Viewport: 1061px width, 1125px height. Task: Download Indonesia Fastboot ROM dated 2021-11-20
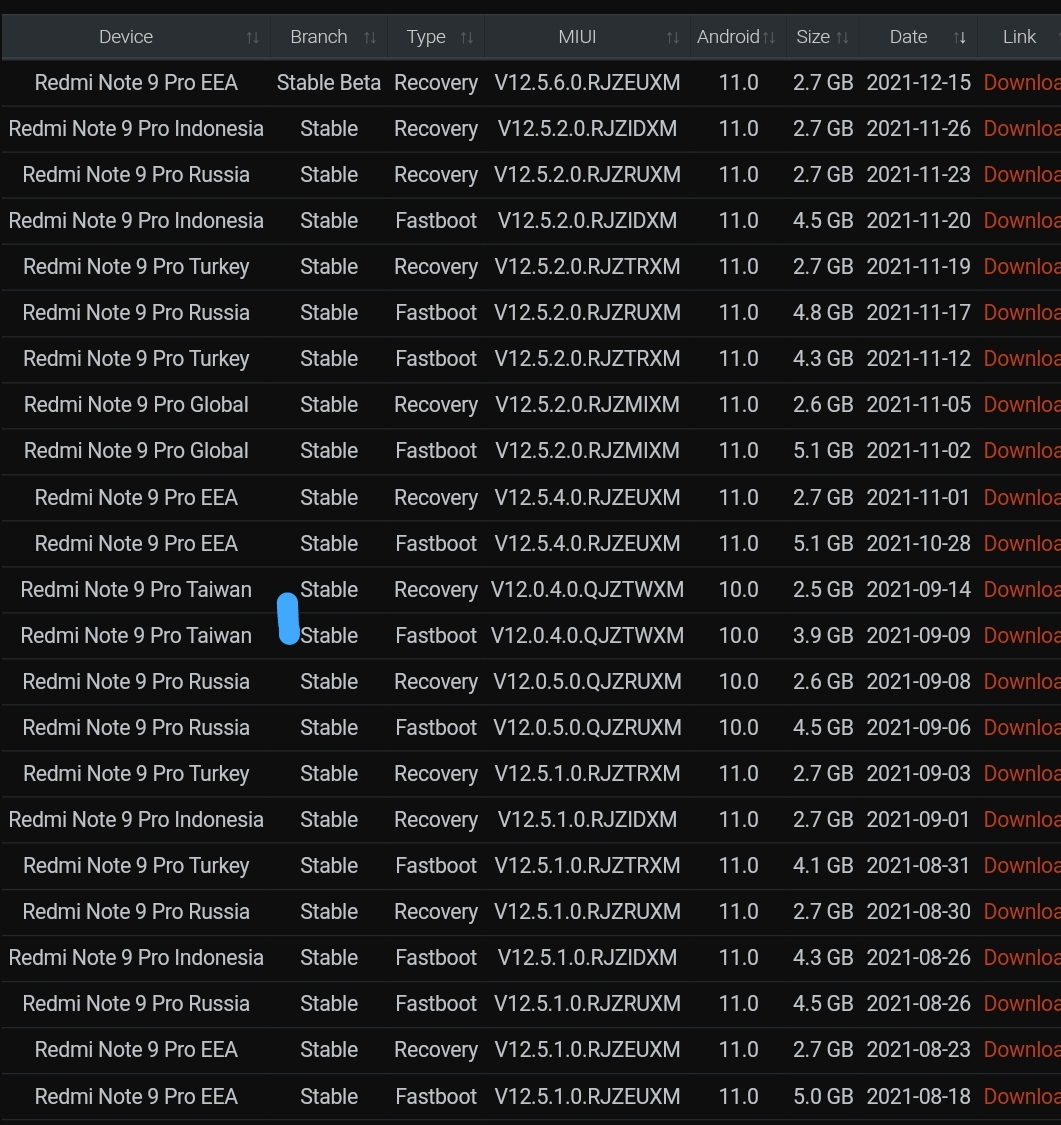click(x=1022, y=220)
